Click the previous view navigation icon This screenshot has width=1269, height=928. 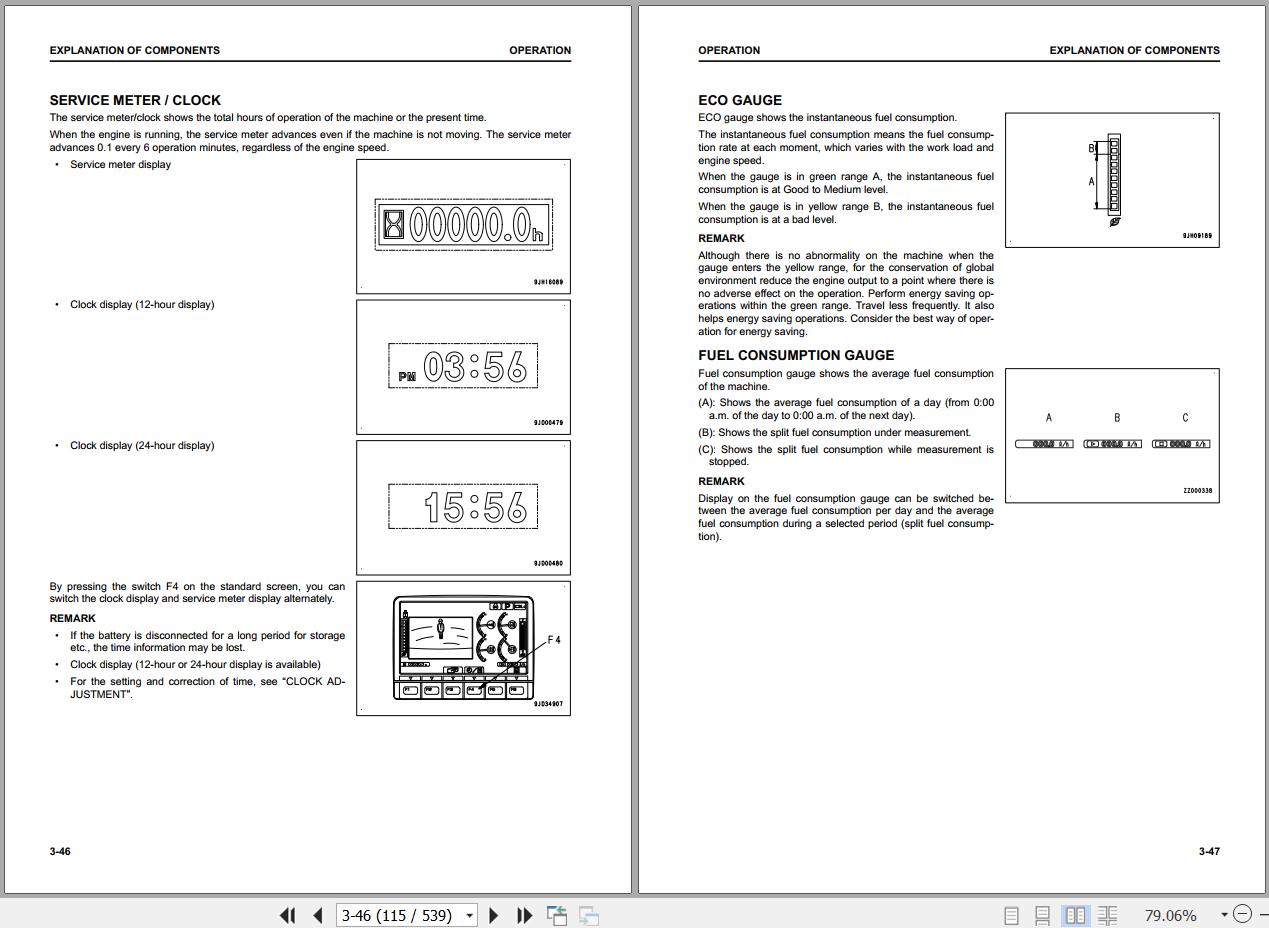[557, 915]
